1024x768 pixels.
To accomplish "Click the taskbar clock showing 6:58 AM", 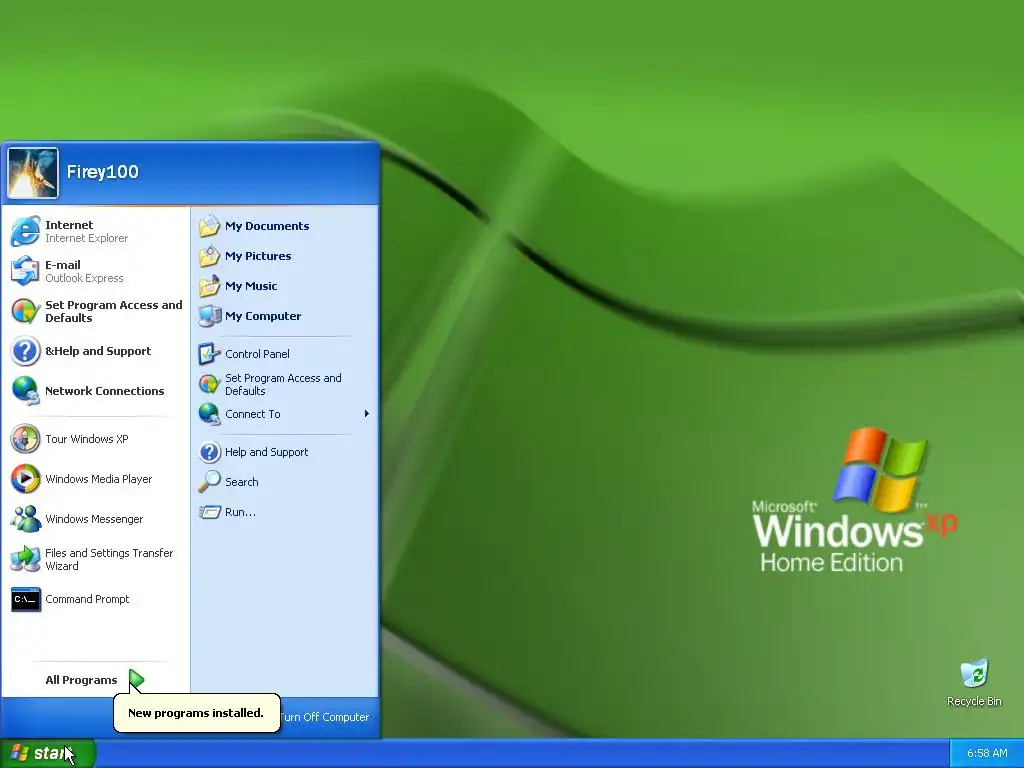I will [987, 753].
